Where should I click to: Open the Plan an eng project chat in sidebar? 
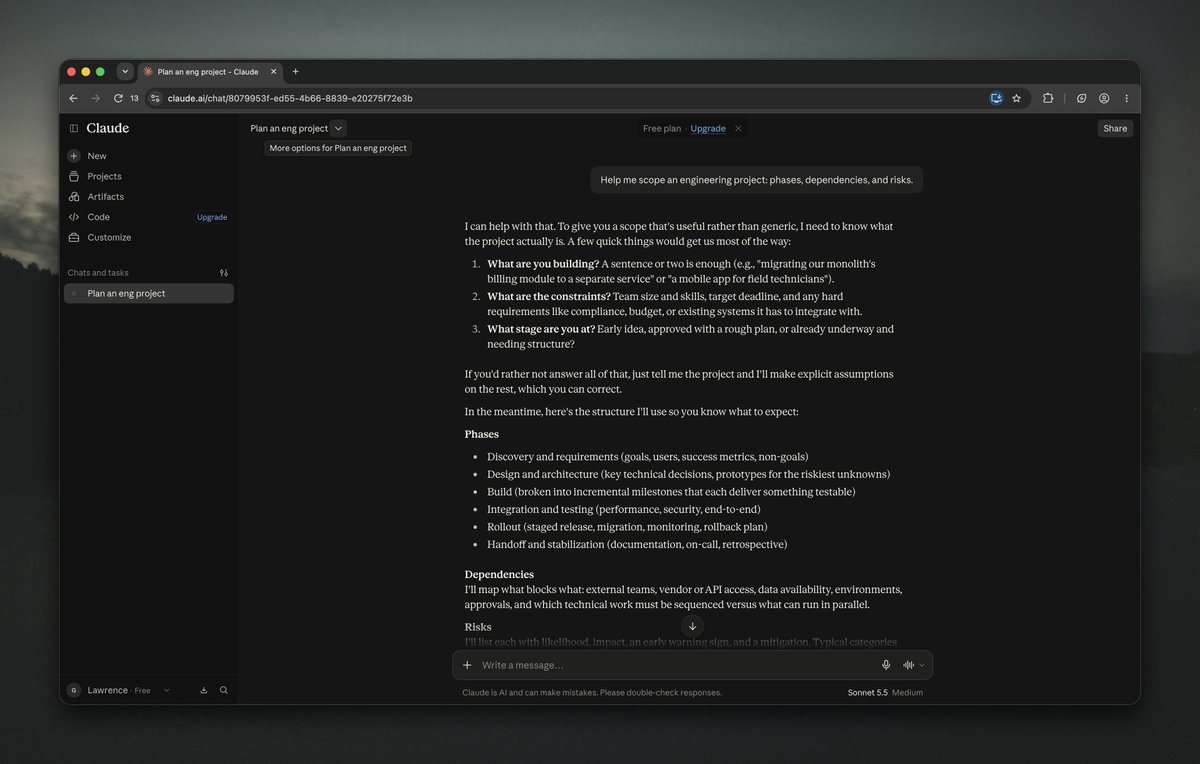pyautogui.click(x=149, y=293)
